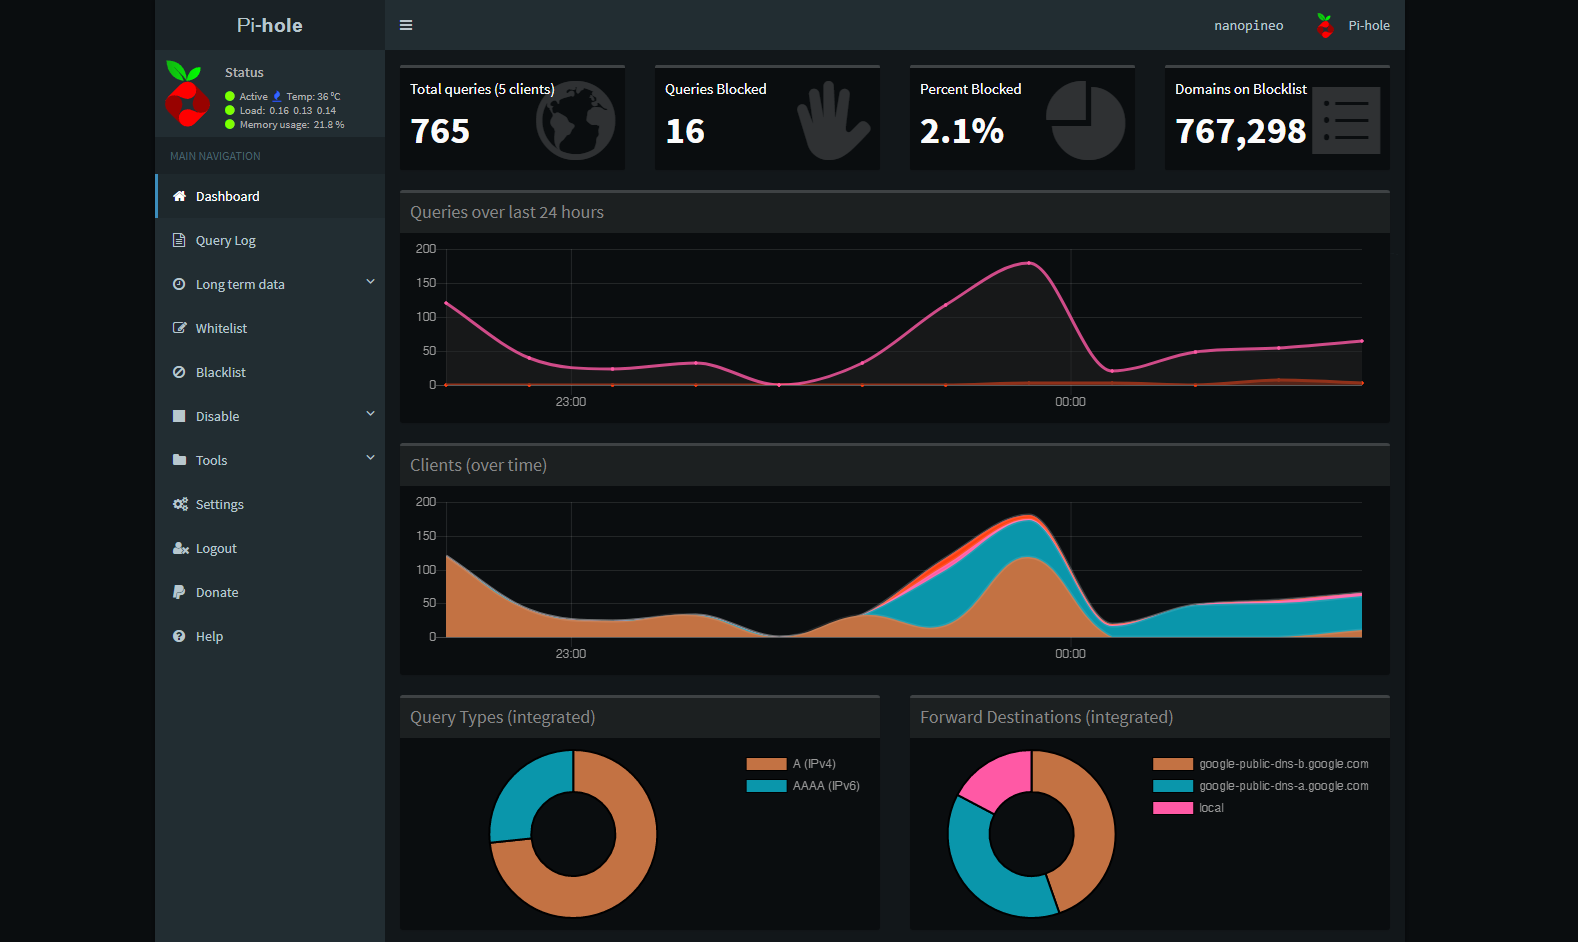Click the Query Log document icon

coord(179,240)
